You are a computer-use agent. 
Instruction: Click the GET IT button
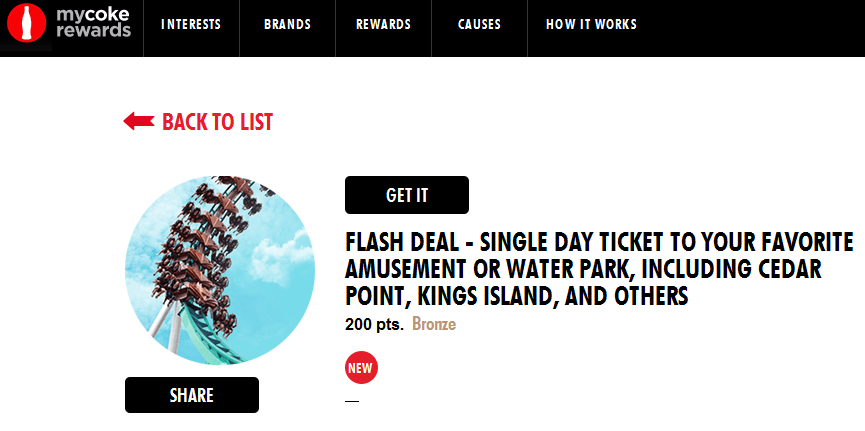click(407, 195)
